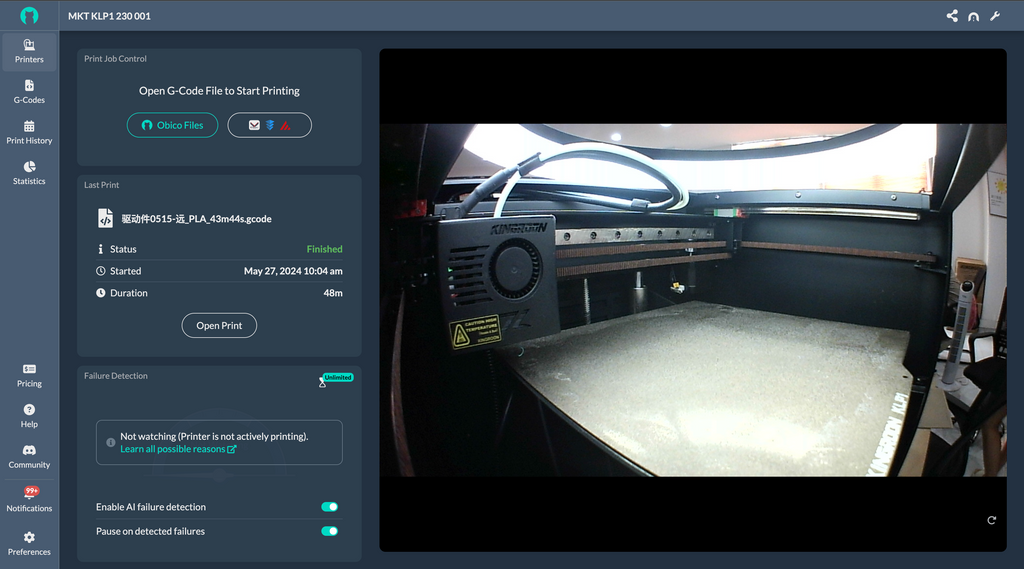1024x569 pixels.
Task: Go to G-Codes in the sidebar
Action: (29, 91)
